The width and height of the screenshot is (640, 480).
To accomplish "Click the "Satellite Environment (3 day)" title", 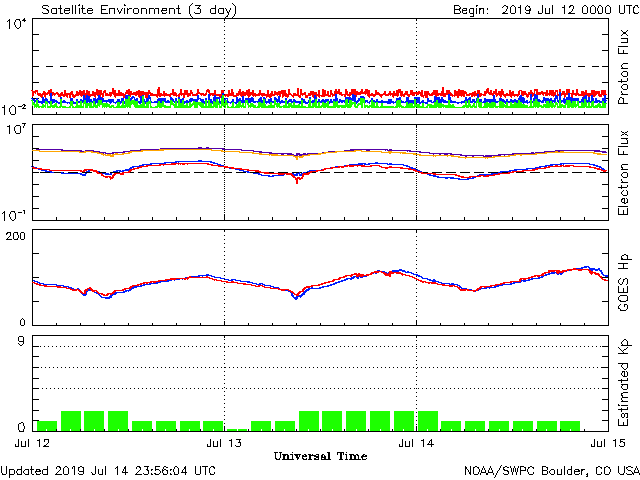I will click(x=139, y=9).
